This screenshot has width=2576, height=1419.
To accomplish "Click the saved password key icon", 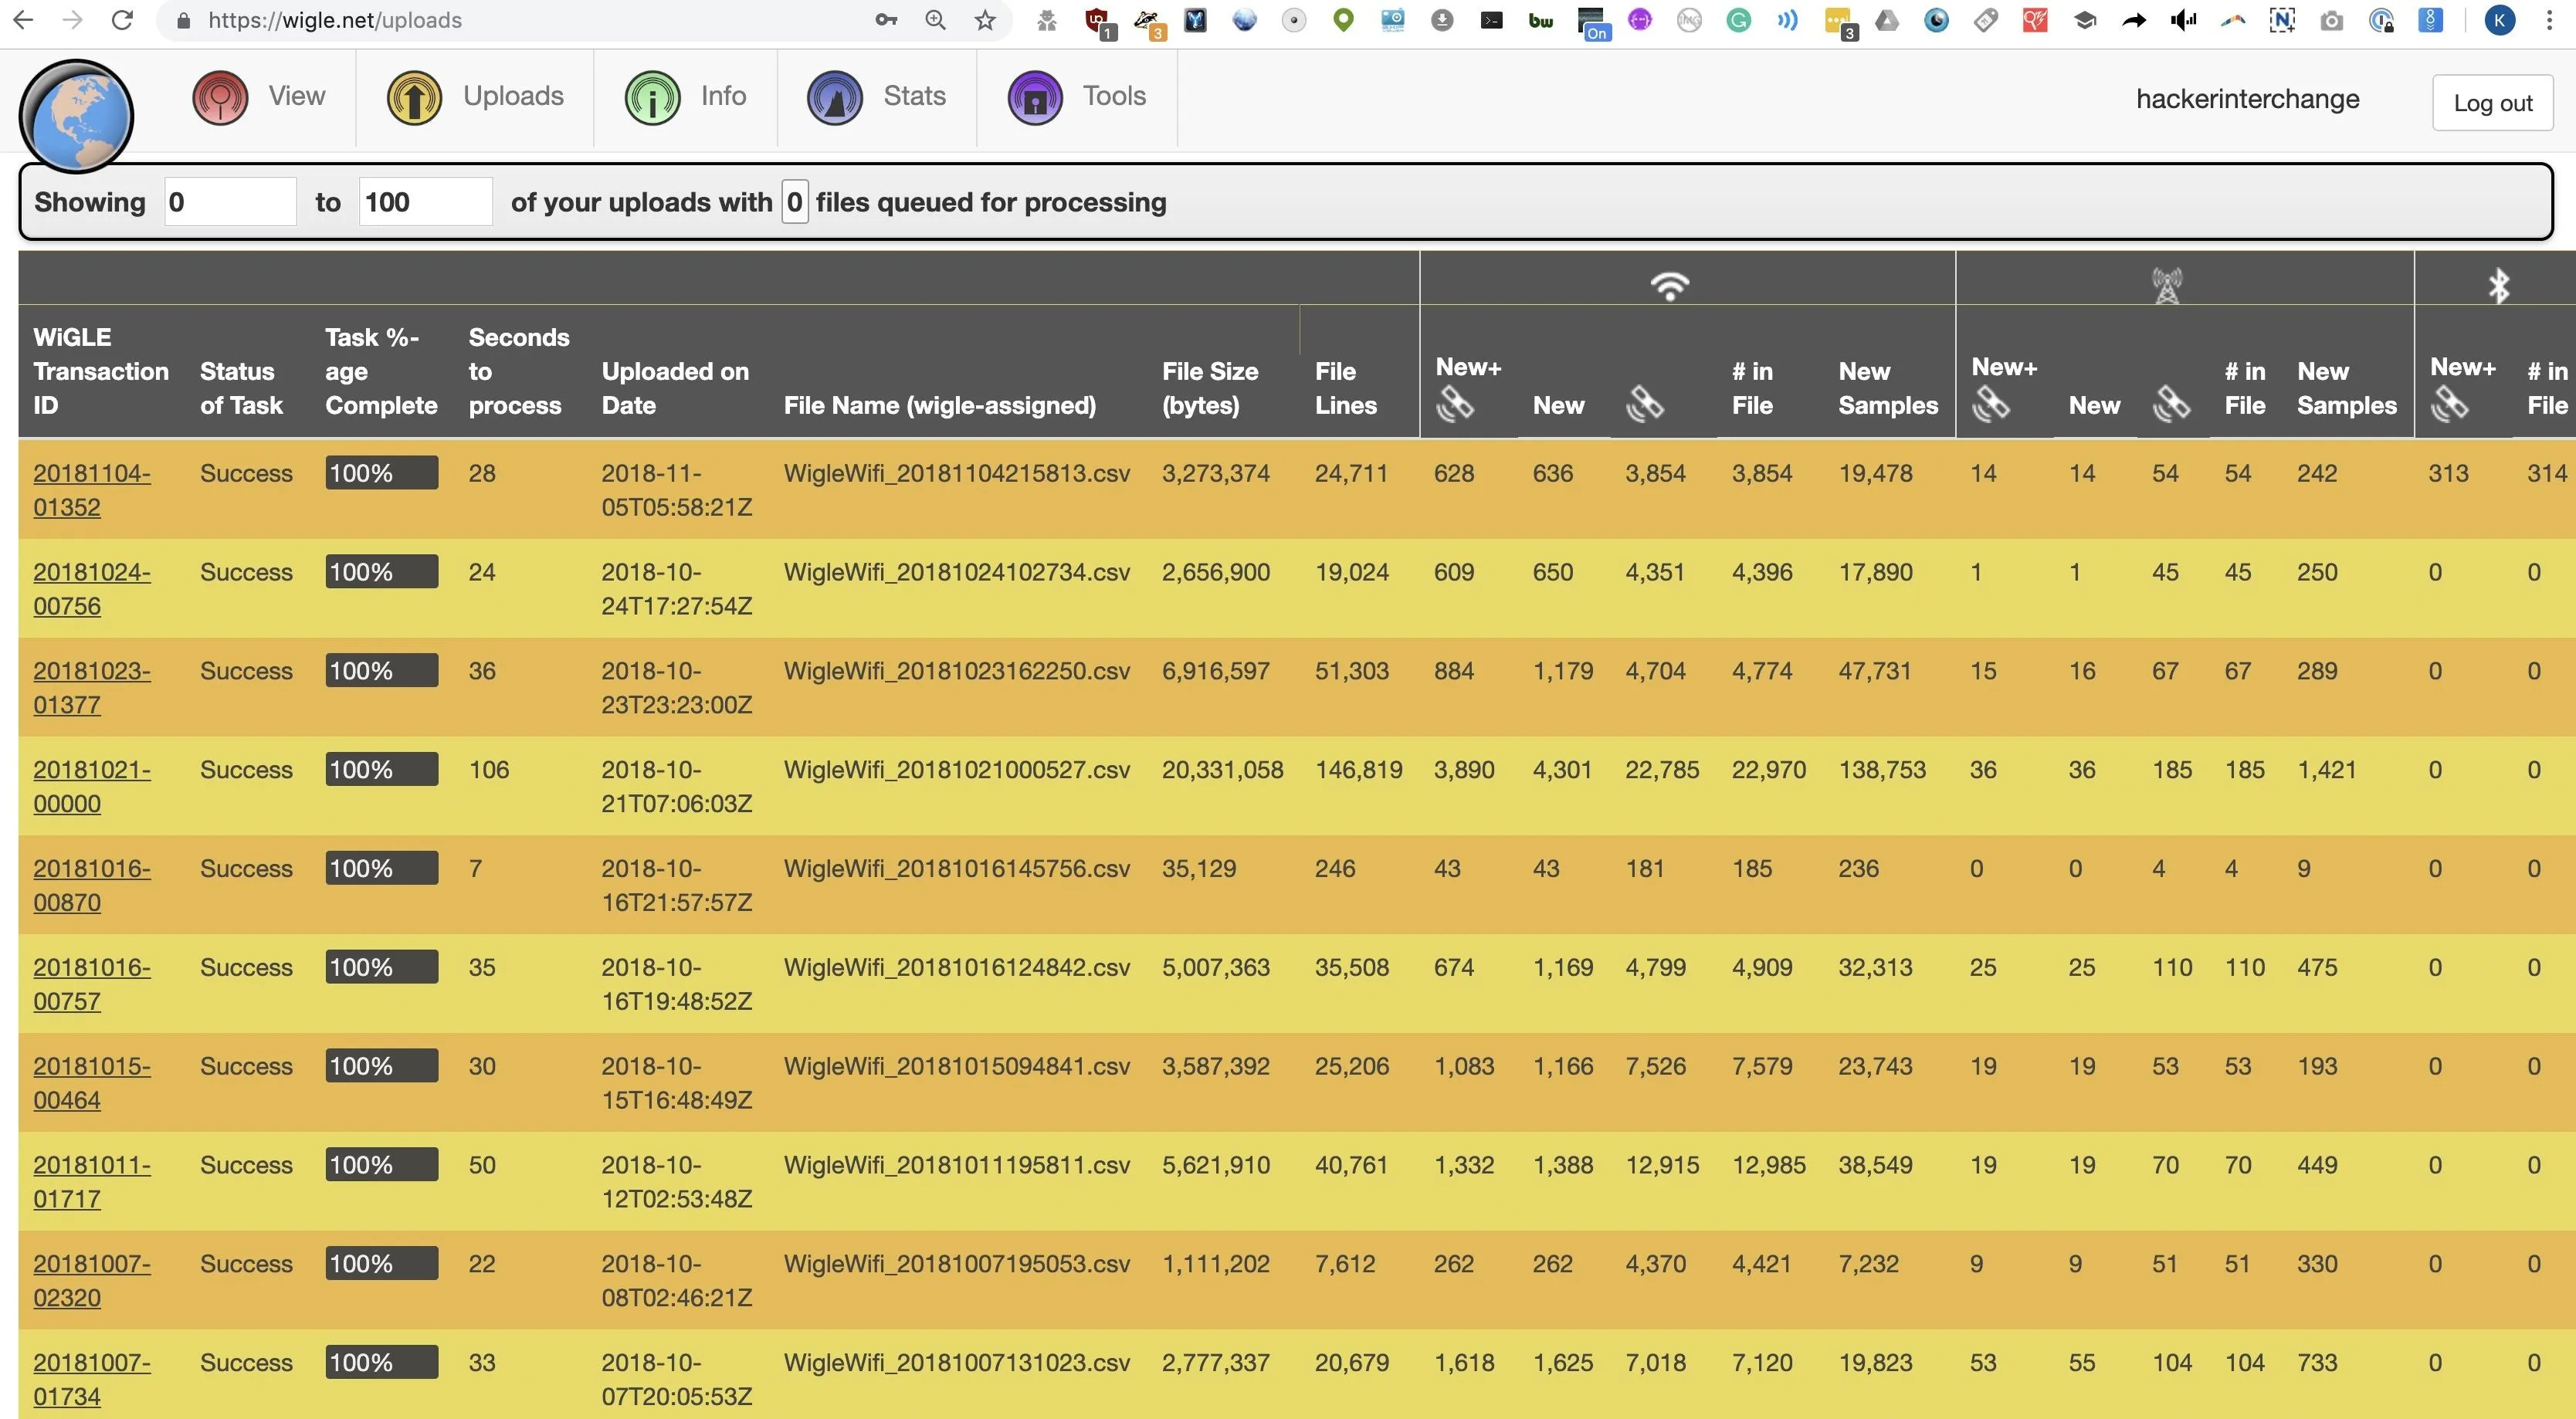I will [886, 20].
